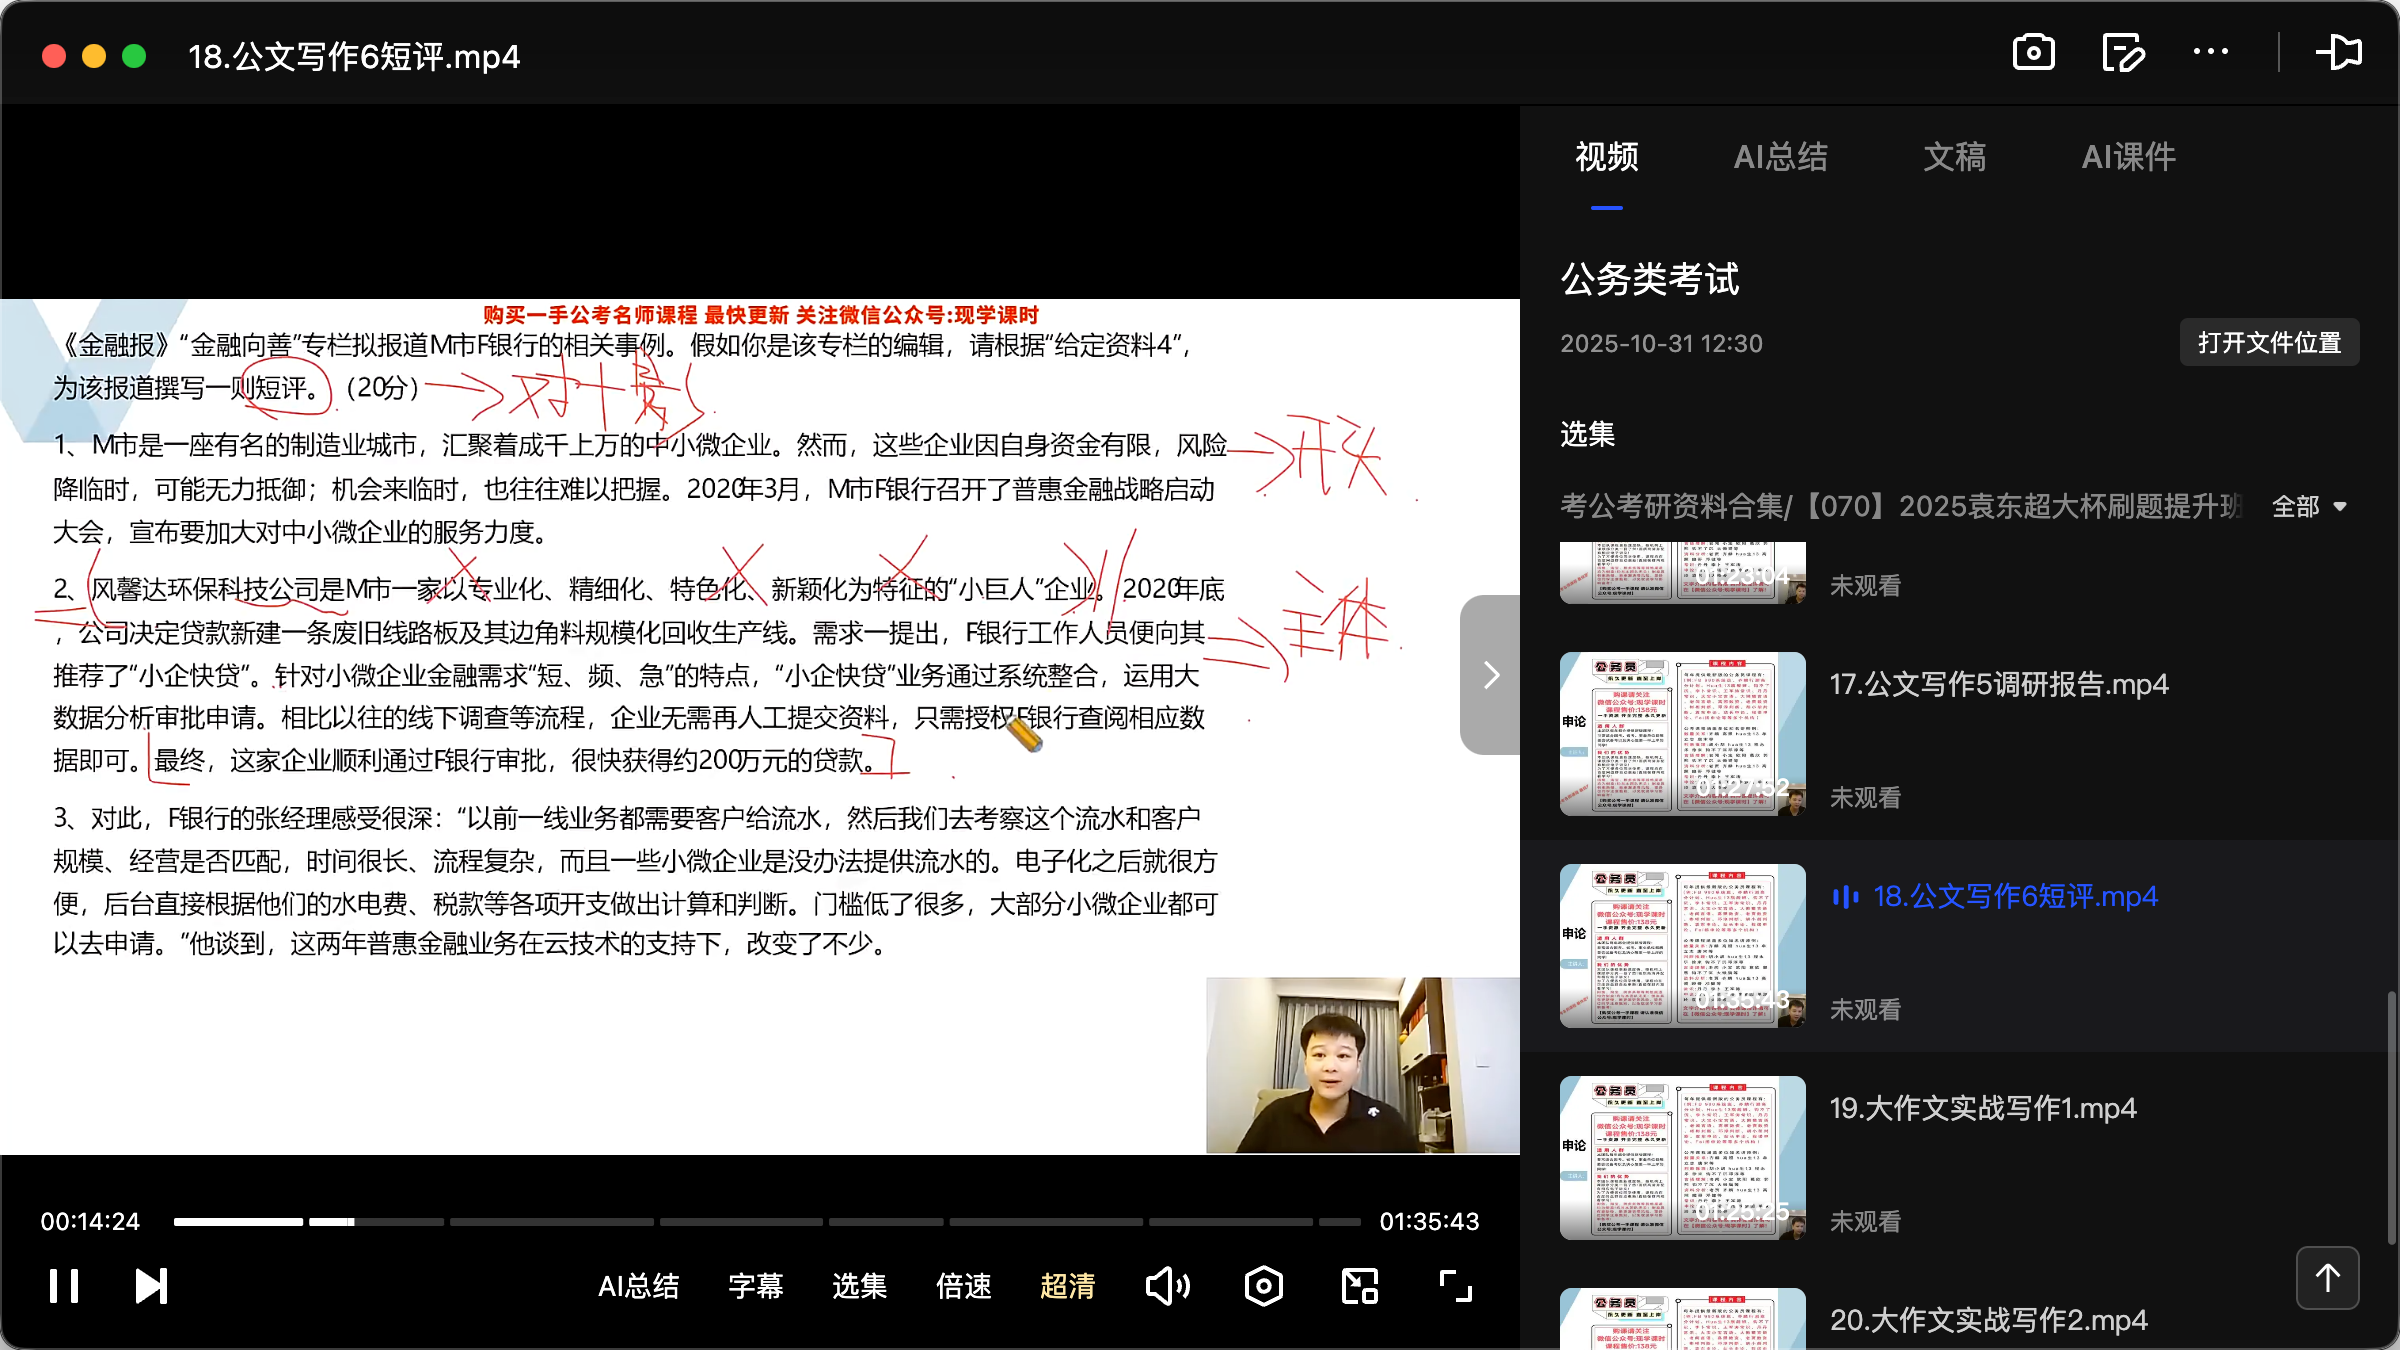Image resolution: width=2400 pixels, height=1350 pixels.
Task: Pause the video playback
Action: 63,1285
